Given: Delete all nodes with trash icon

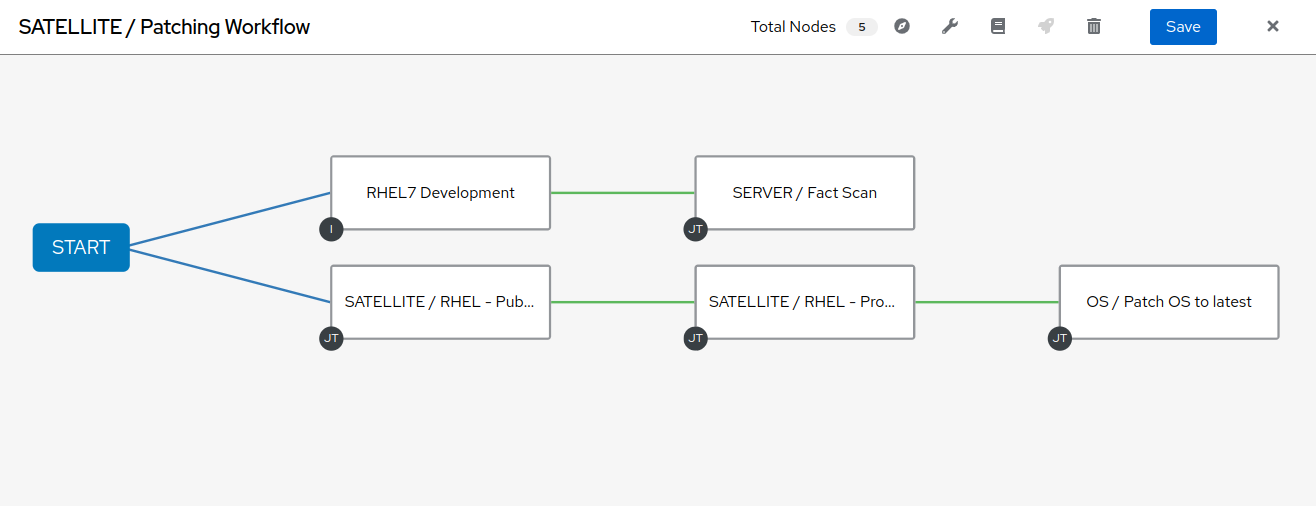Looking at the screenshot, I should (1094, 27).
